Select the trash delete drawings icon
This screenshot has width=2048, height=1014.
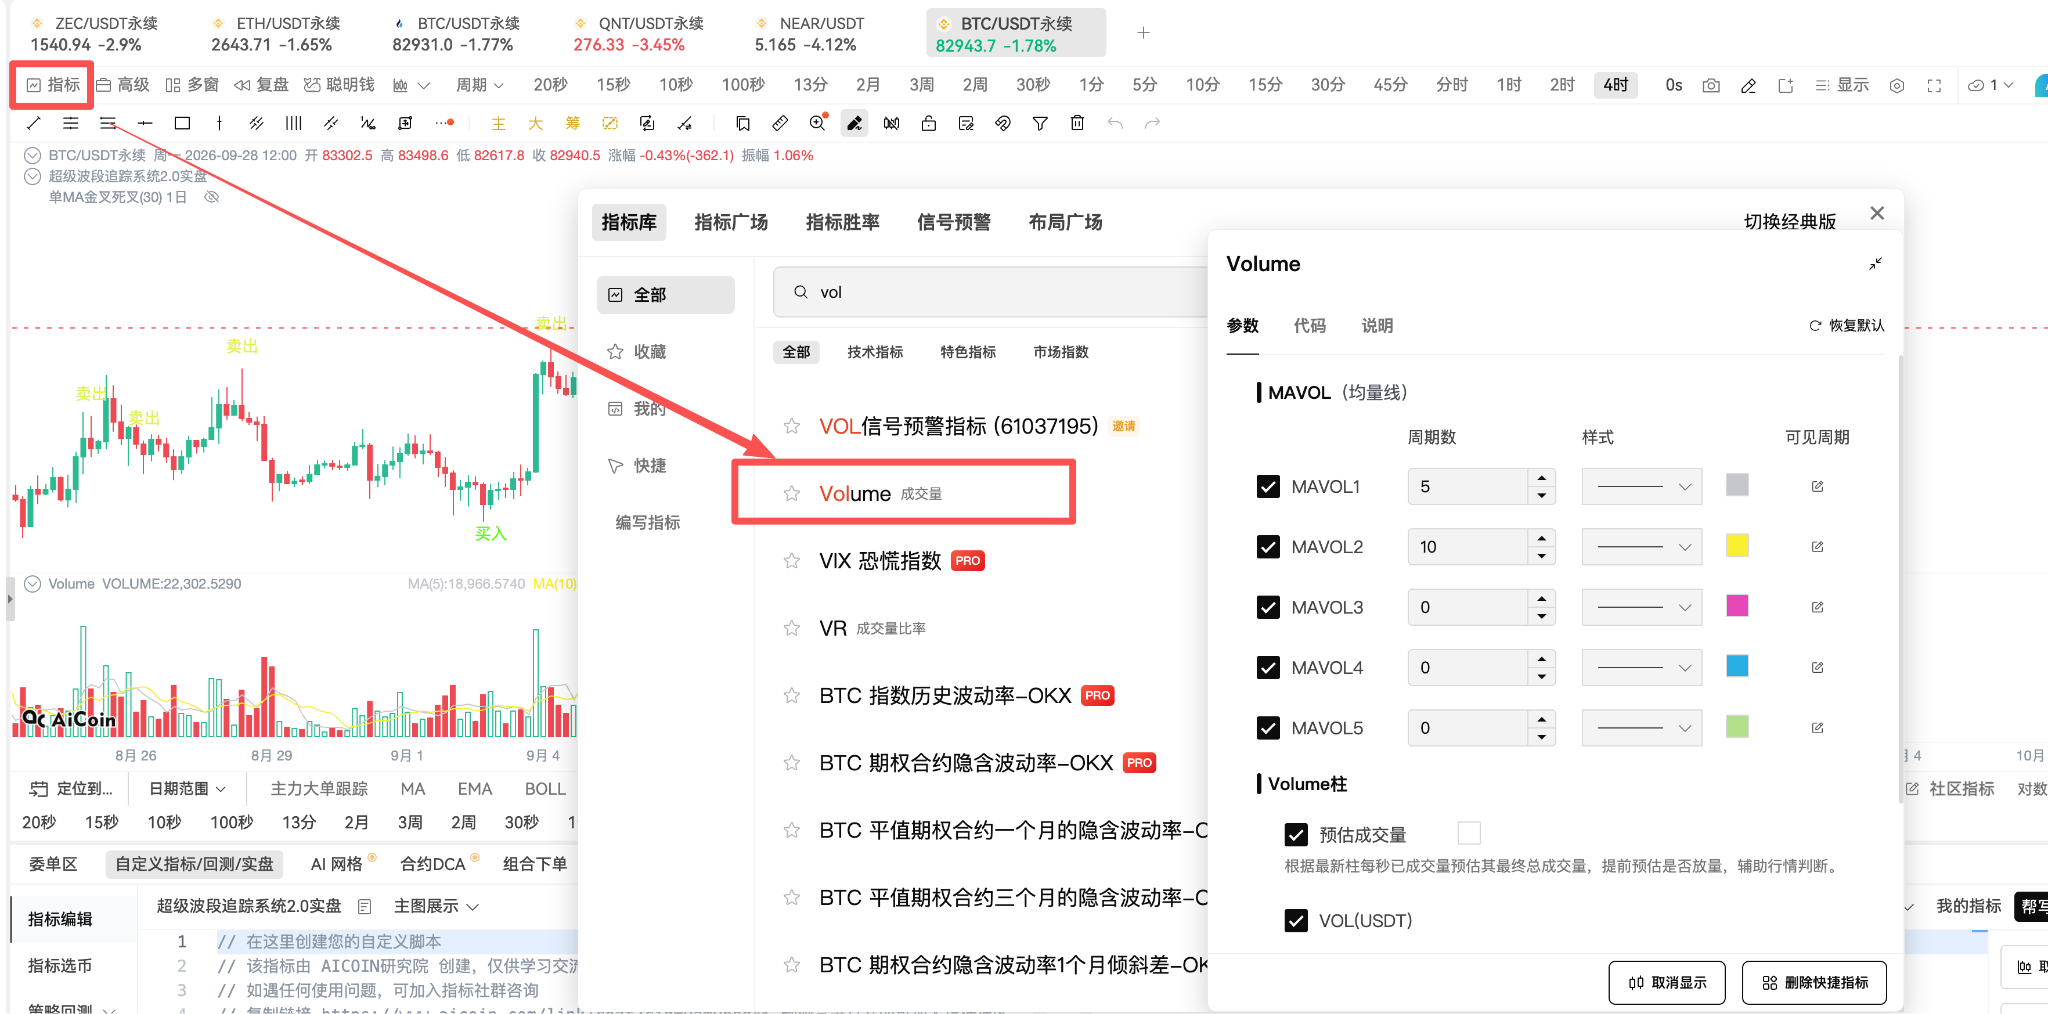tap(1077, 123)
